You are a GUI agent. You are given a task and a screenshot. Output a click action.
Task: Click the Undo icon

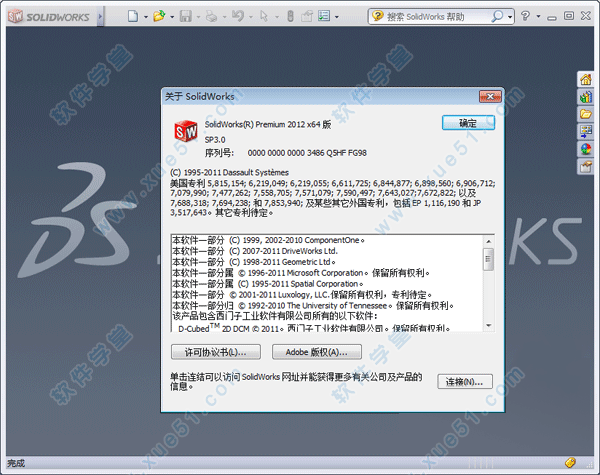pos(238,16)
